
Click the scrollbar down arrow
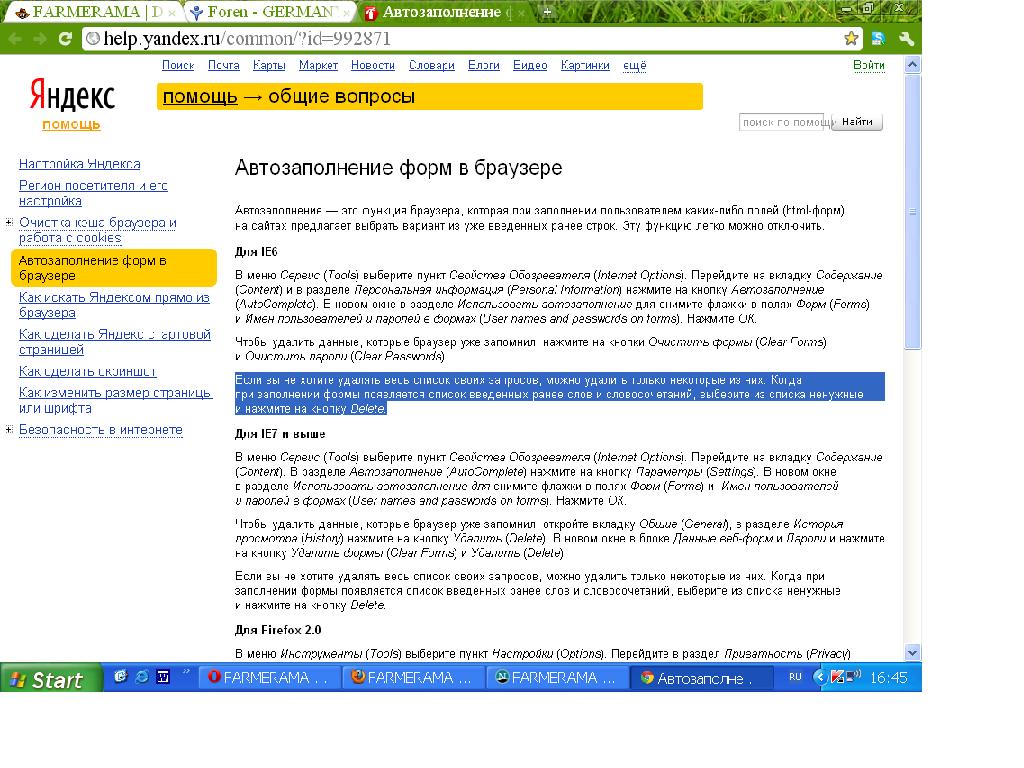[x=912, y=652]
